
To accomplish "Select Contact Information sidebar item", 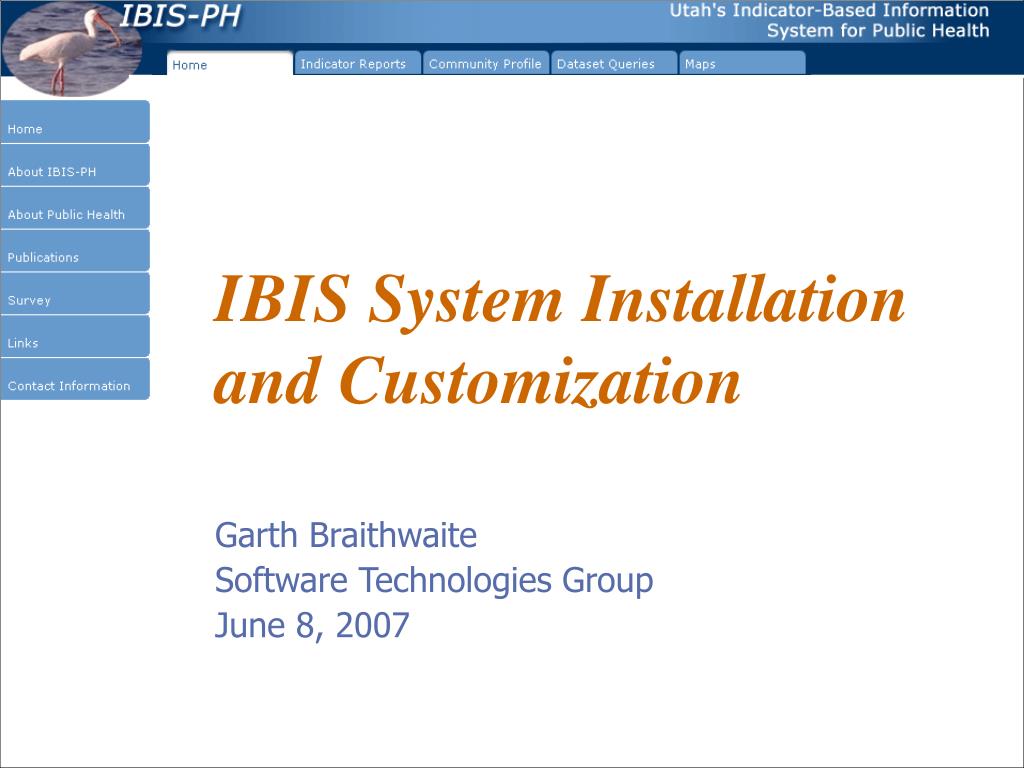I will coord(75,379).
